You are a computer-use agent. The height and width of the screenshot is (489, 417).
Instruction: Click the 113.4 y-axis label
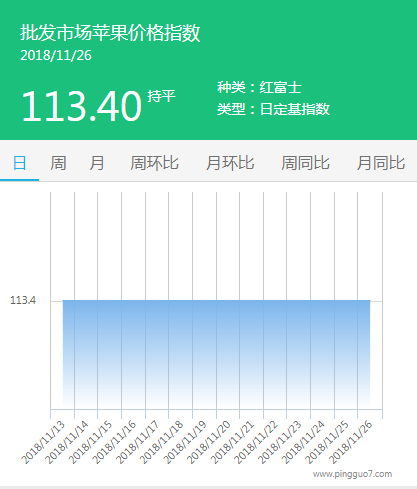(23, 300)
